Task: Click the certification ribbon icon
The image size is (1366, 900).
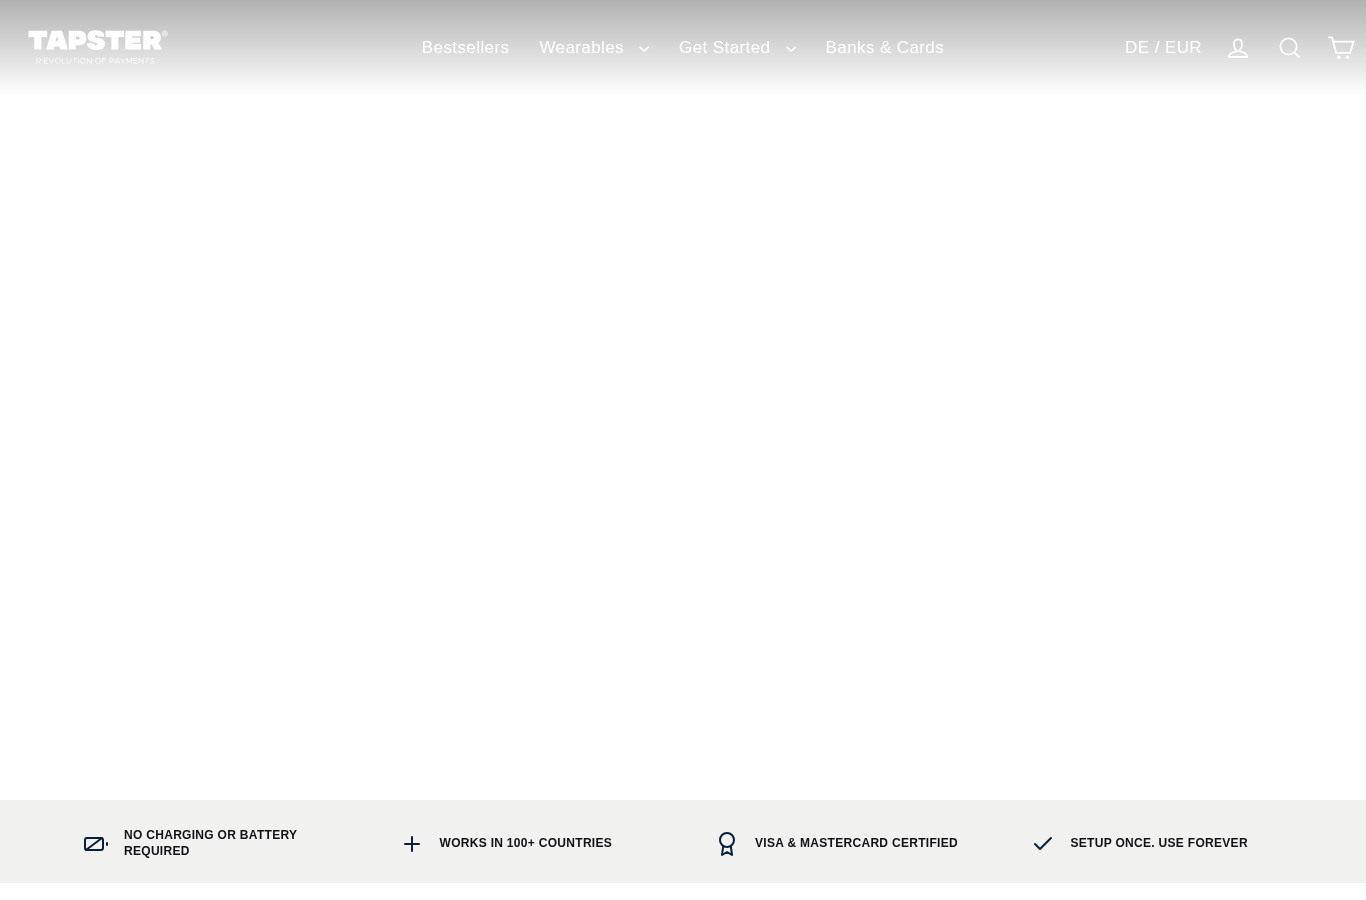Action: coord(727,844)
